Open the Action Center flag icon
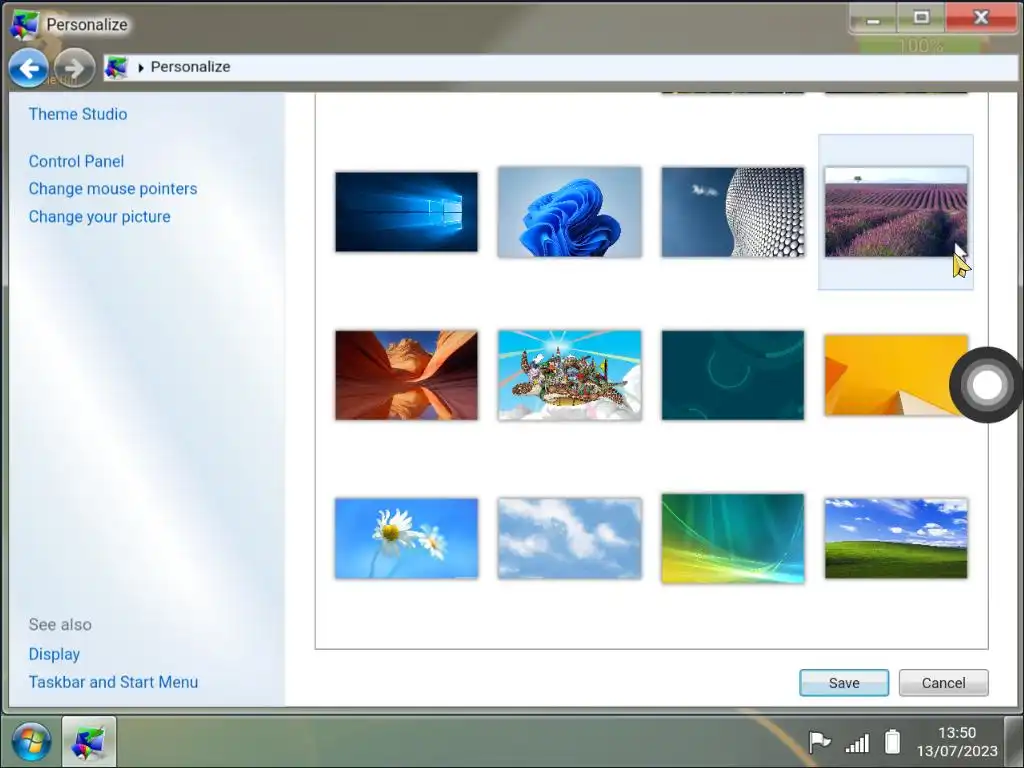This screenshot has width=1024, height=768. 819,742
